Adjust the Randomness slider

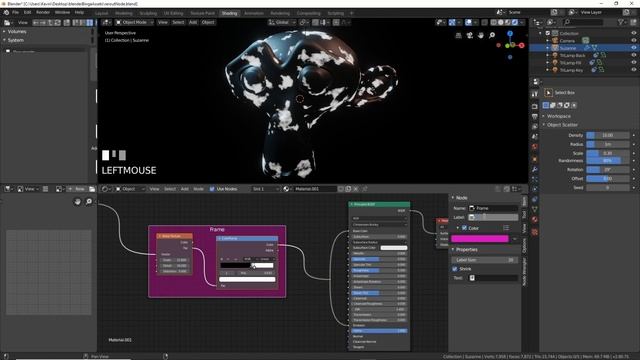(x=608, y=160)
